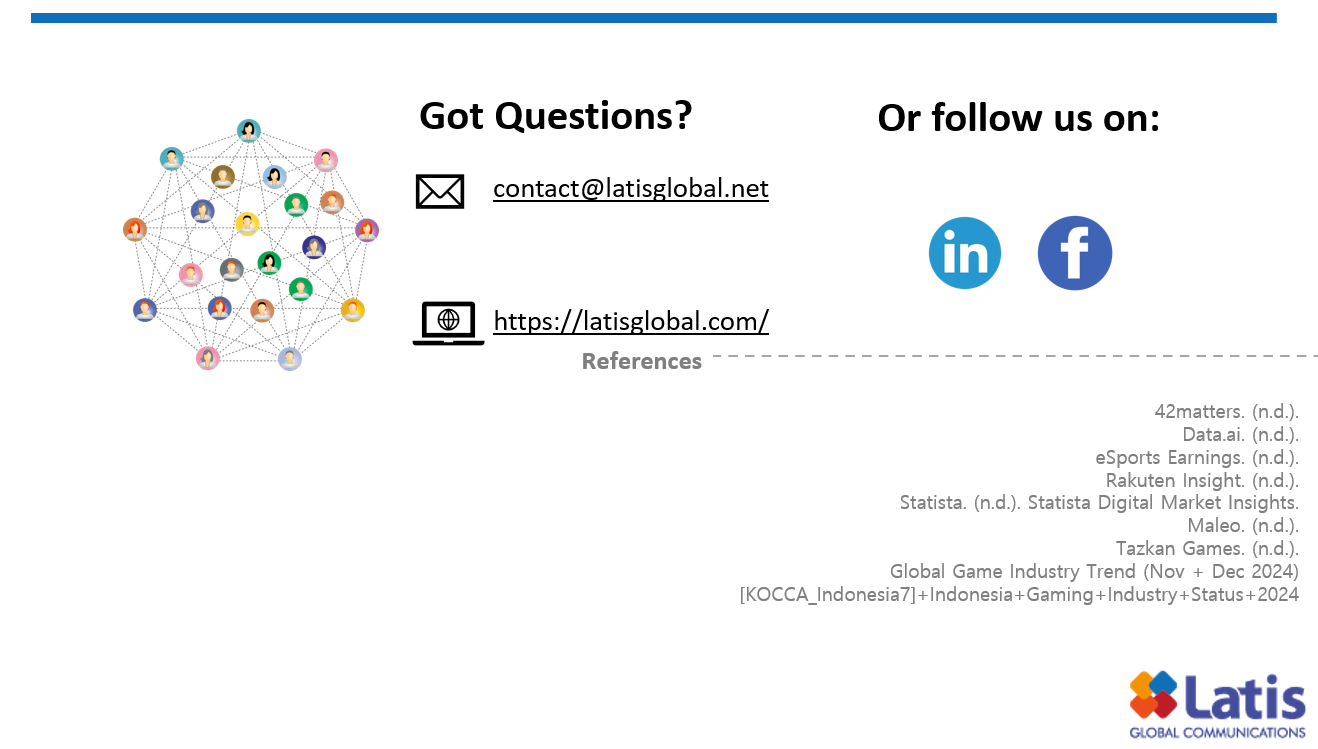Click the envelope email icon
The height and width of the screenshot is (749, 1318).
(440, 191)
